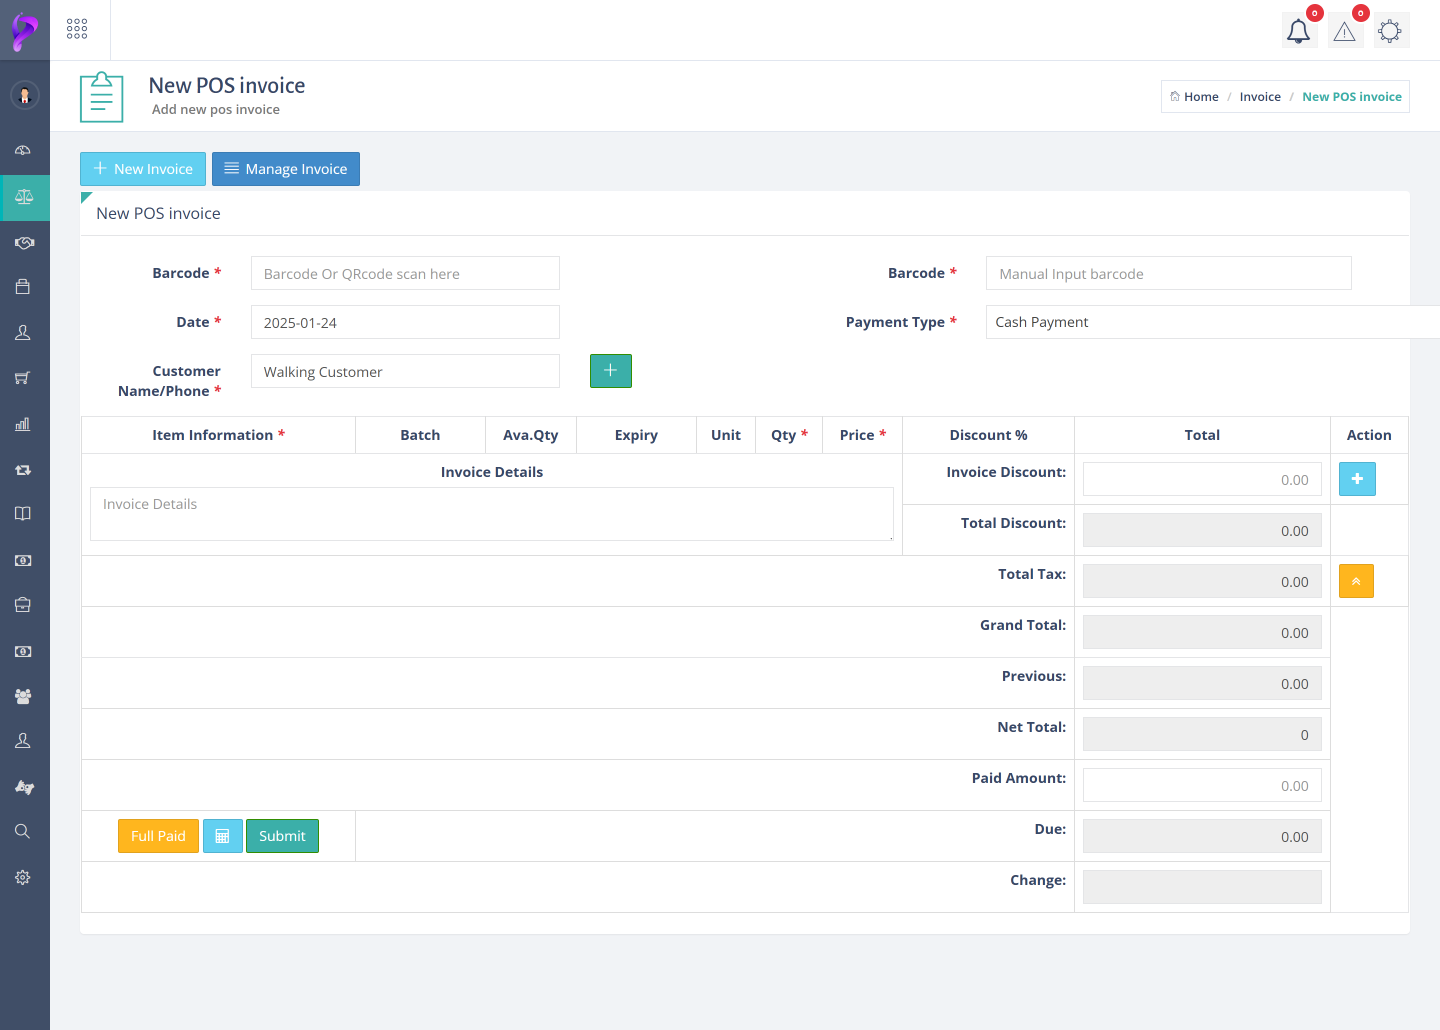This screenshot has width=1440, height=1030.
Task: Open the handshake sidebar icon
Action: tap(24, 243)
